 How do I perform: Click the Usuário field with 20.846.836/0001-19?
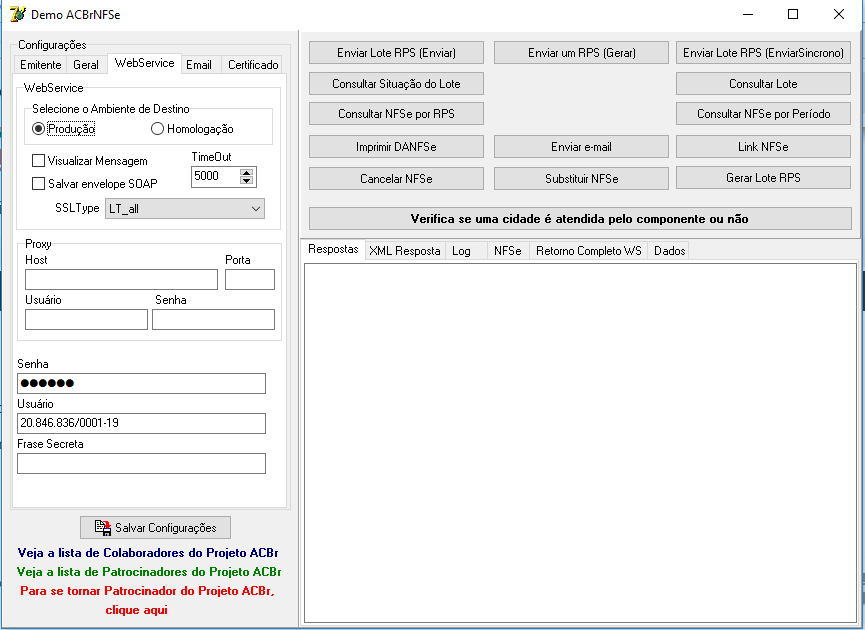pos(141,423)
